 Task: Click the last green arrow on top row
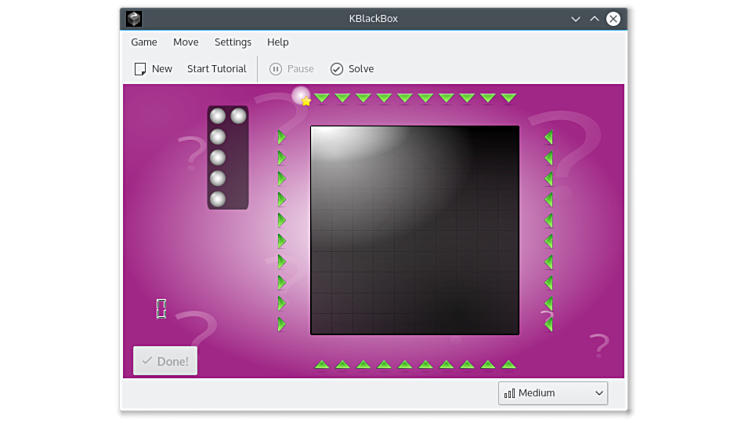tap(509, 98)
